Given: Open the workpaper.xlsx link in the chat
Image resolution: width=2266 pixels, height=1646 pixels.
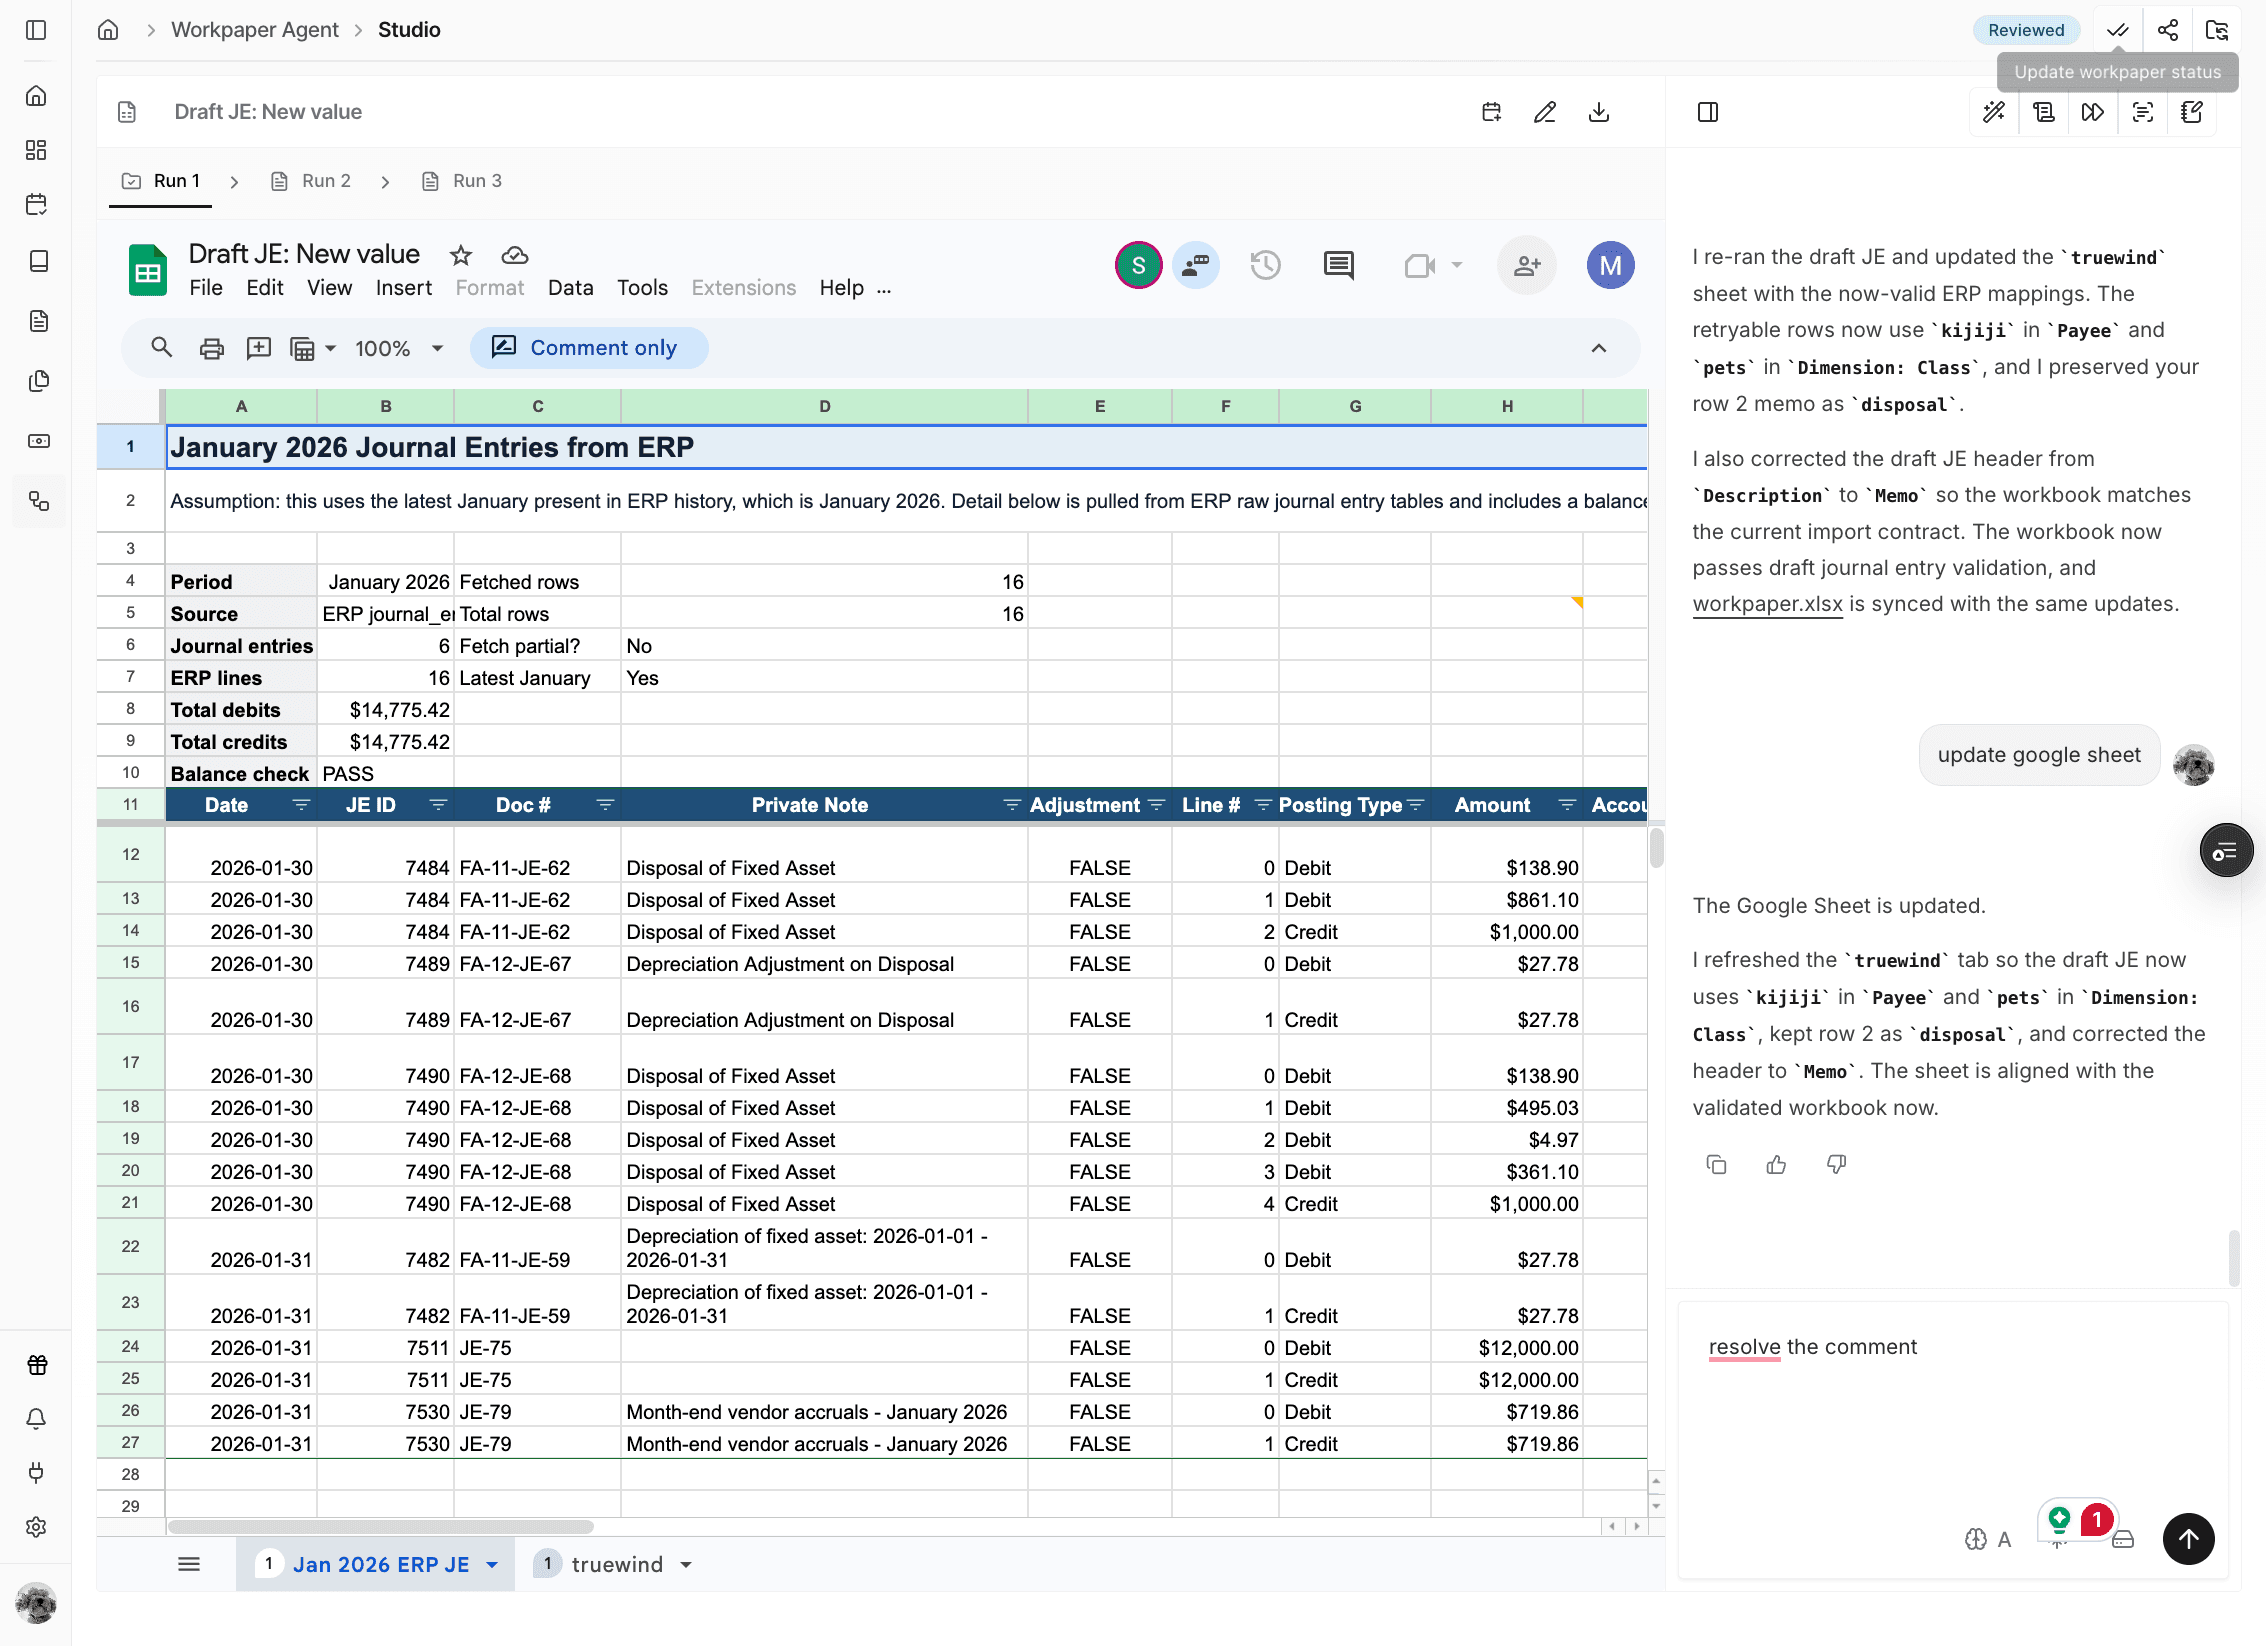Looking at the screenshot, I should coord(1767,604).
